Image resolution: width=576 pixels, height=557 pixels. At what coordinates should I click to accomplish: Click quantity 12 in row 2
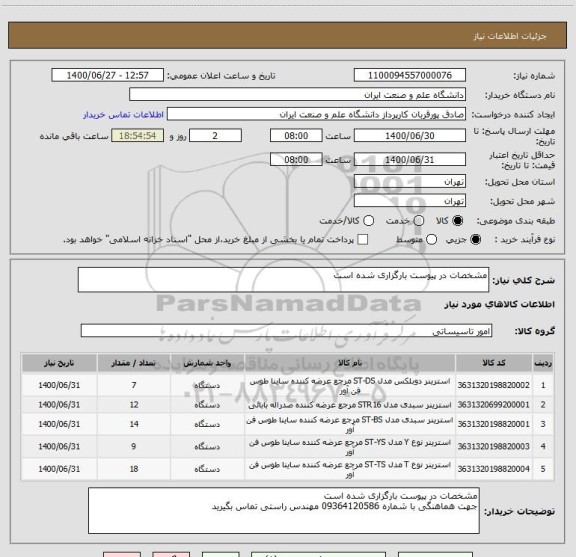pos(134,405)
